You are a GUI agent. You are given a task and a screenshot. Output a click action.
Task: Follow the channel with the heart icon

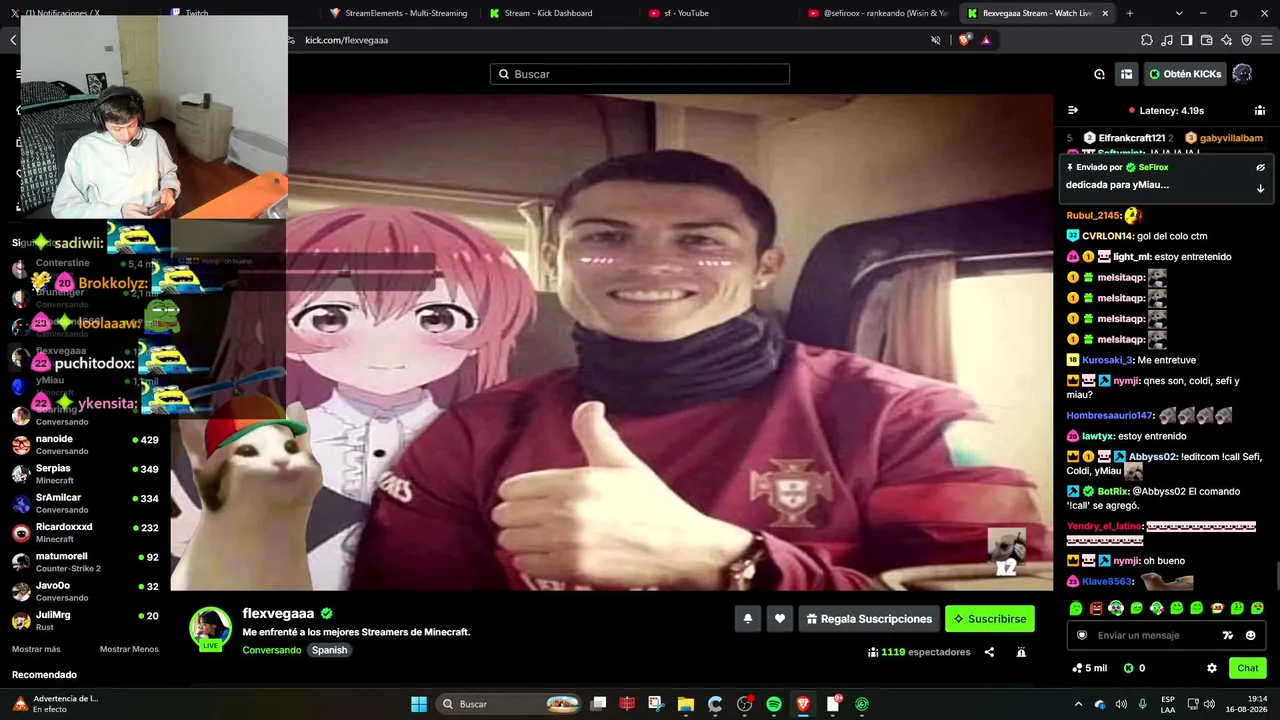point(780,619)
